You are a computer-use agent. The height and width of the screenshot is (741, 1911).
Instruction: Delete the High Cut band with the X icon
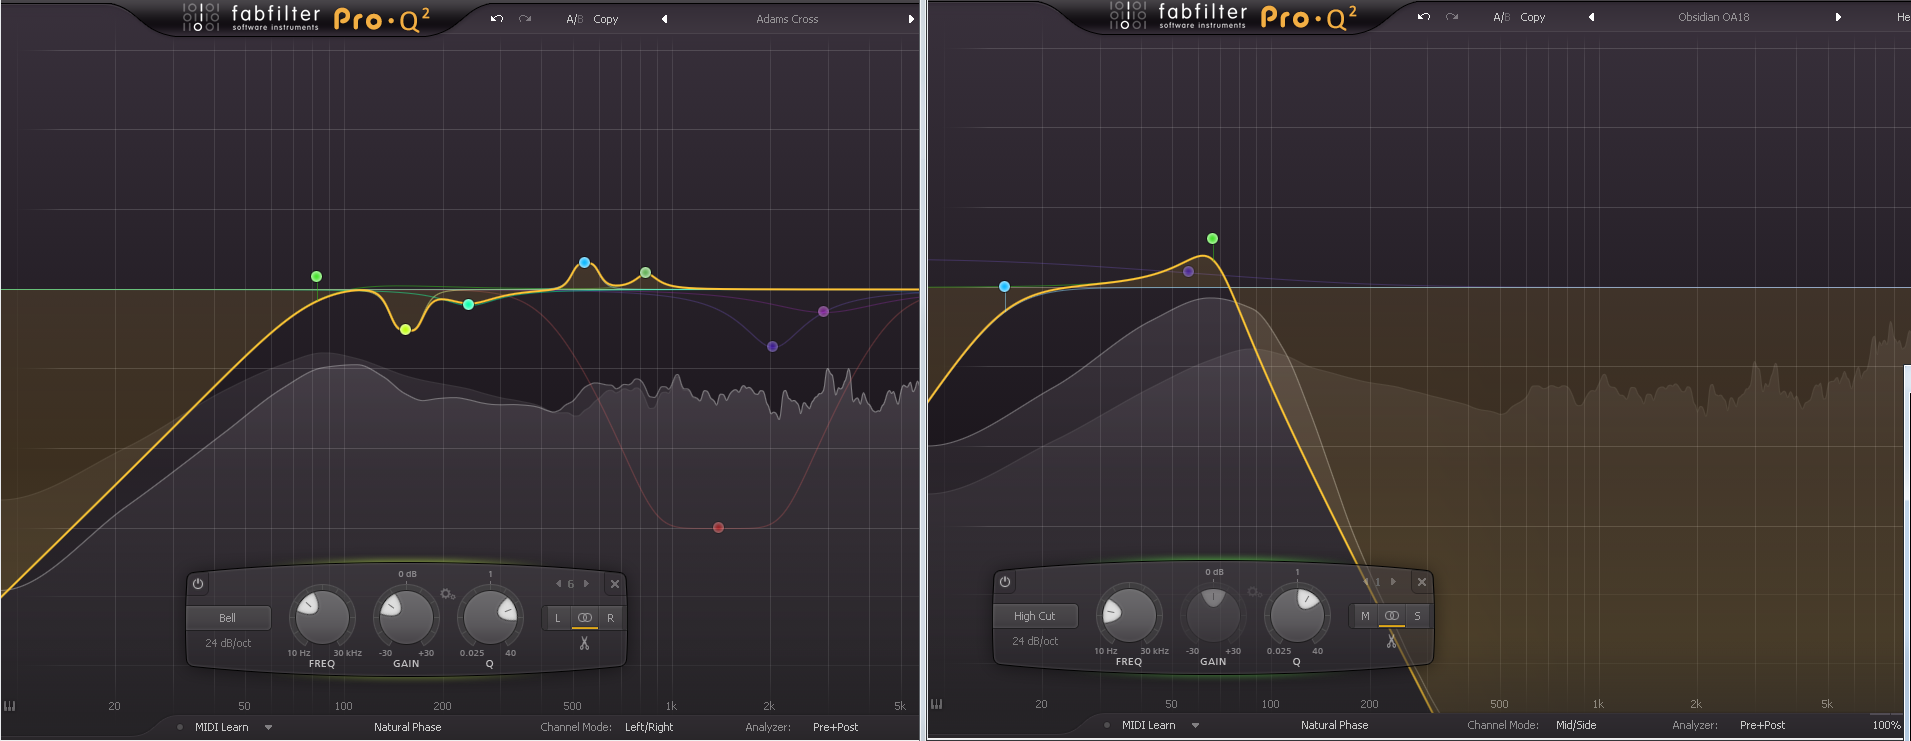pos(1422,582)
